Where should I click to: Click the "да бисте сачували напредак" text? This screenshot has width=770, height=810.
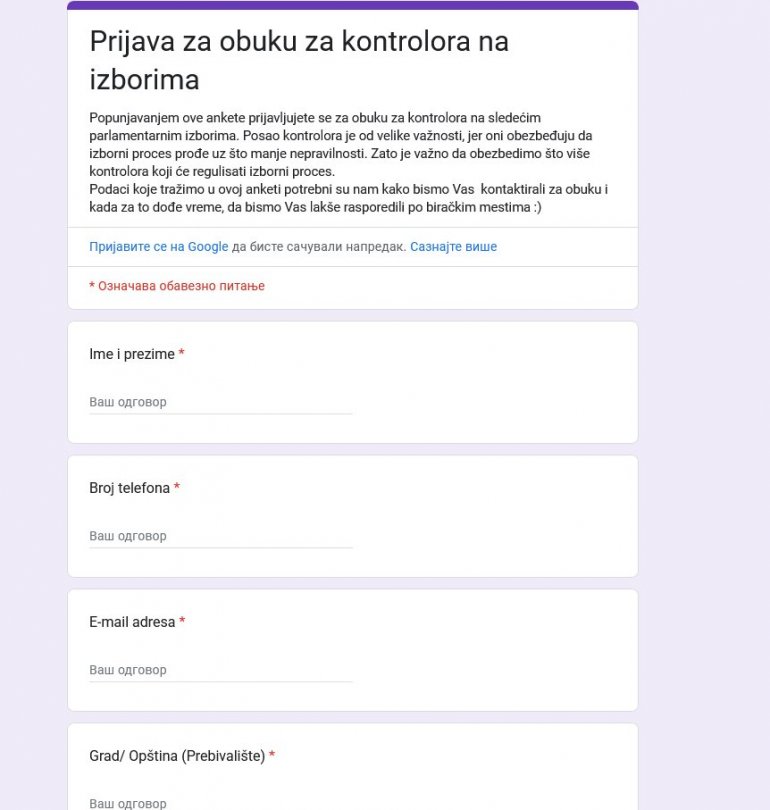click(x=319, y=247)
